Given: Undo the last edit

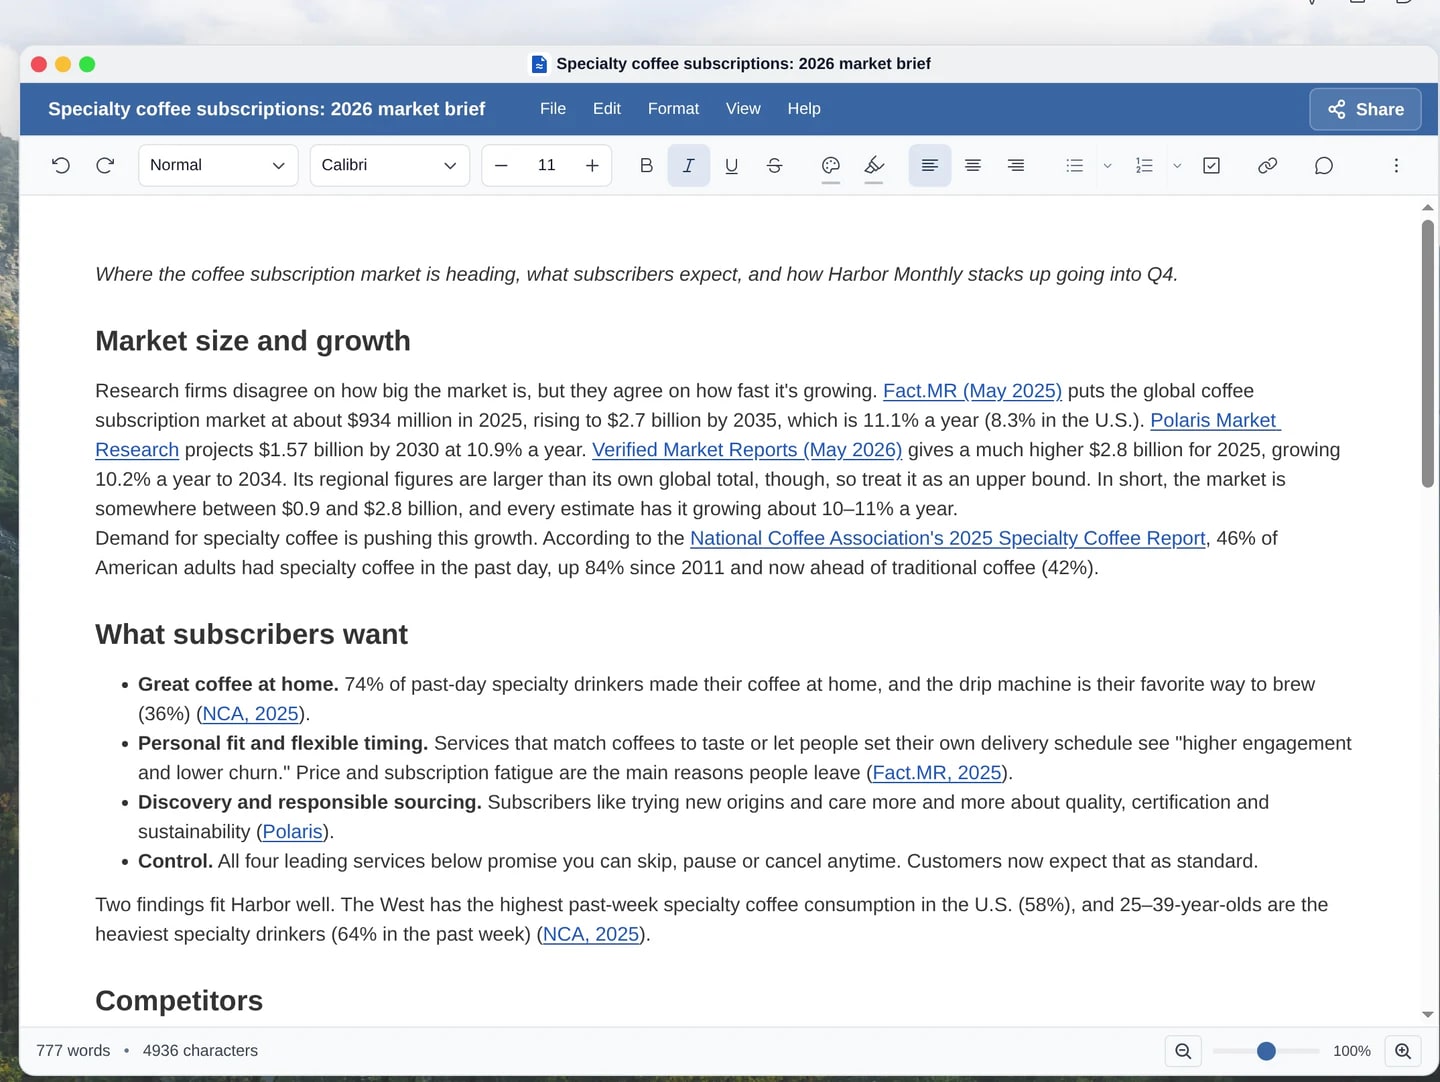Looking at the screenshot, I should pyautogui.click(x=61, y=165).
